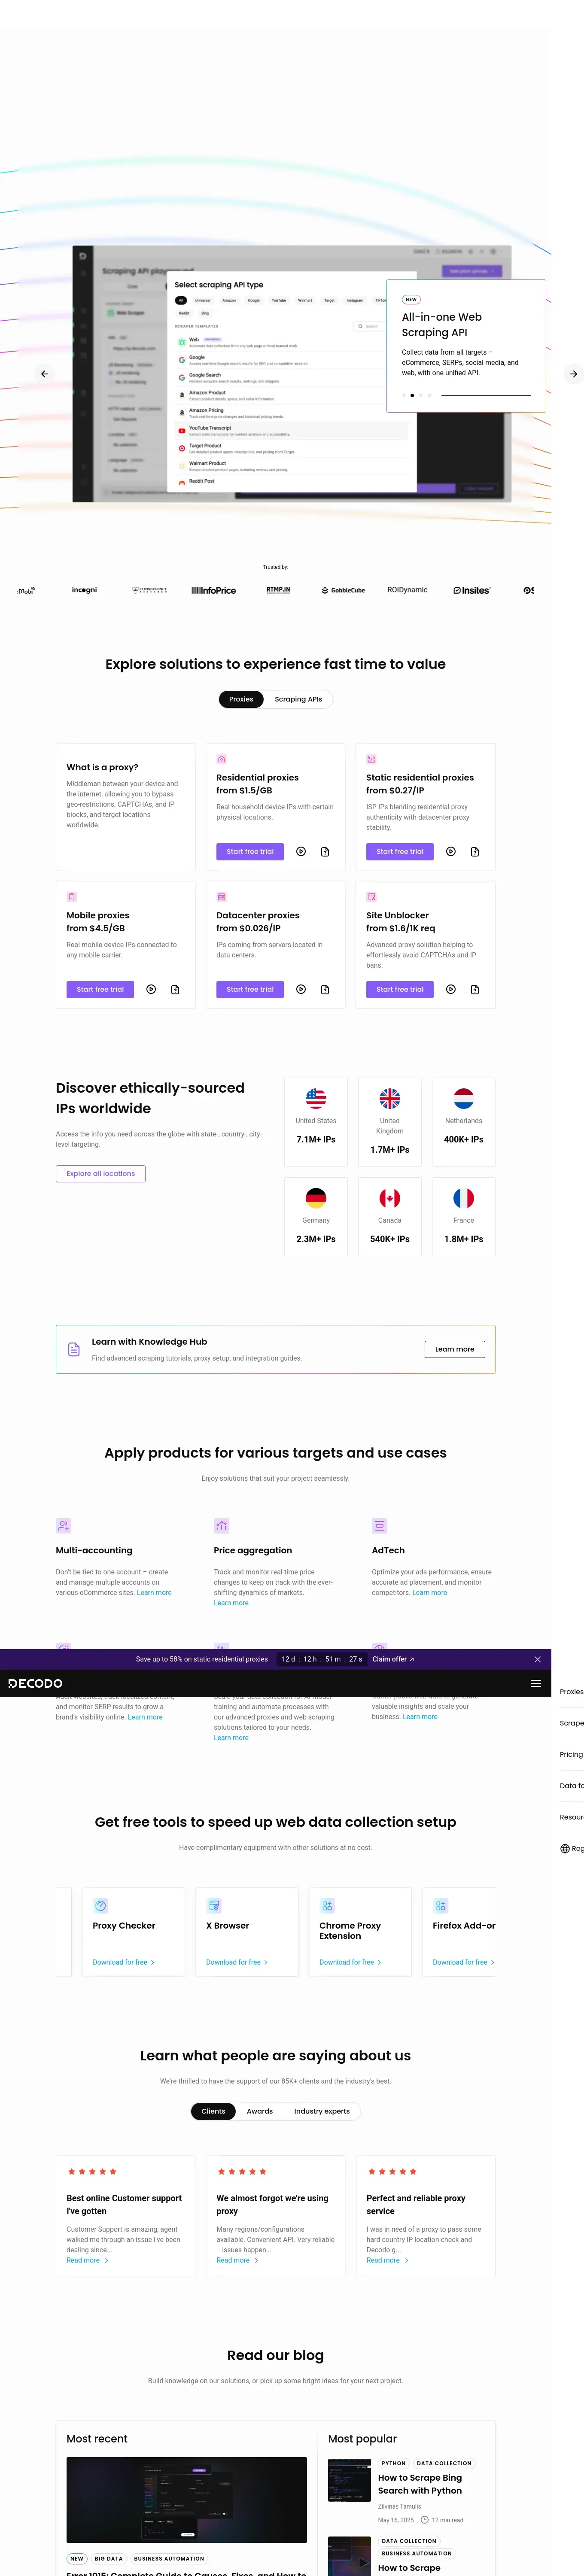Go to the previous carousel slide arrow
The image size is (584, 2576).
[44, 374]
